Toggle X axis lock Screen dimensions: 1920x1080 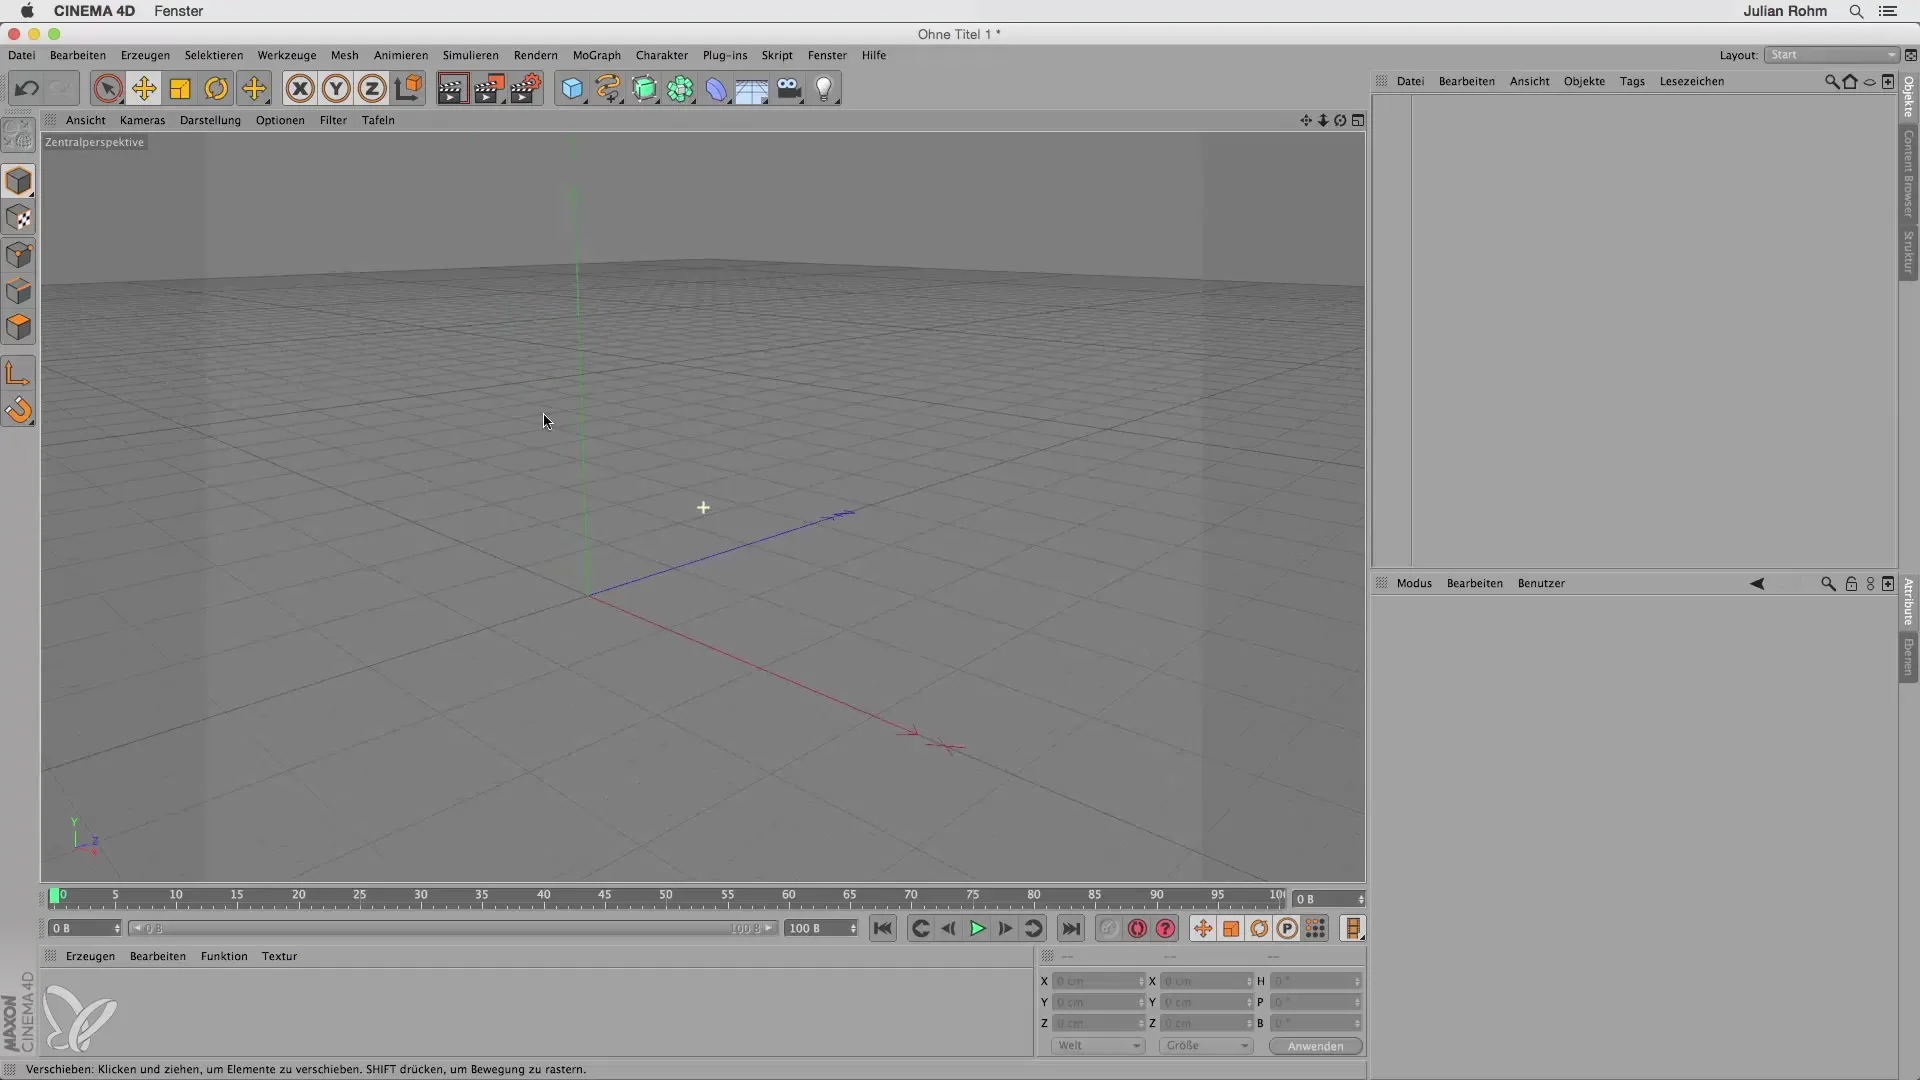coord(300,89)
